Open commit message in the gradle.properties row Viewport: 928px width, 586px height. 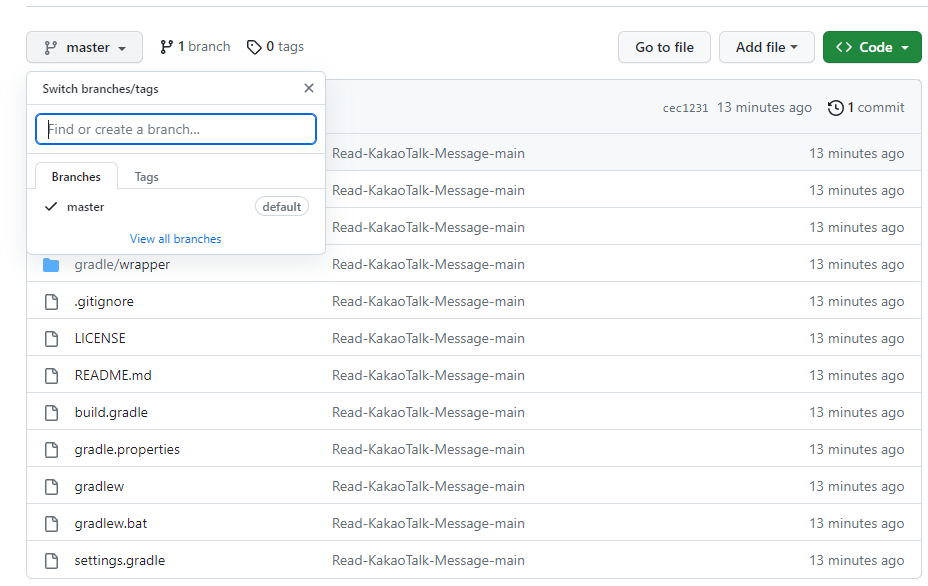[x=428, y=449]
